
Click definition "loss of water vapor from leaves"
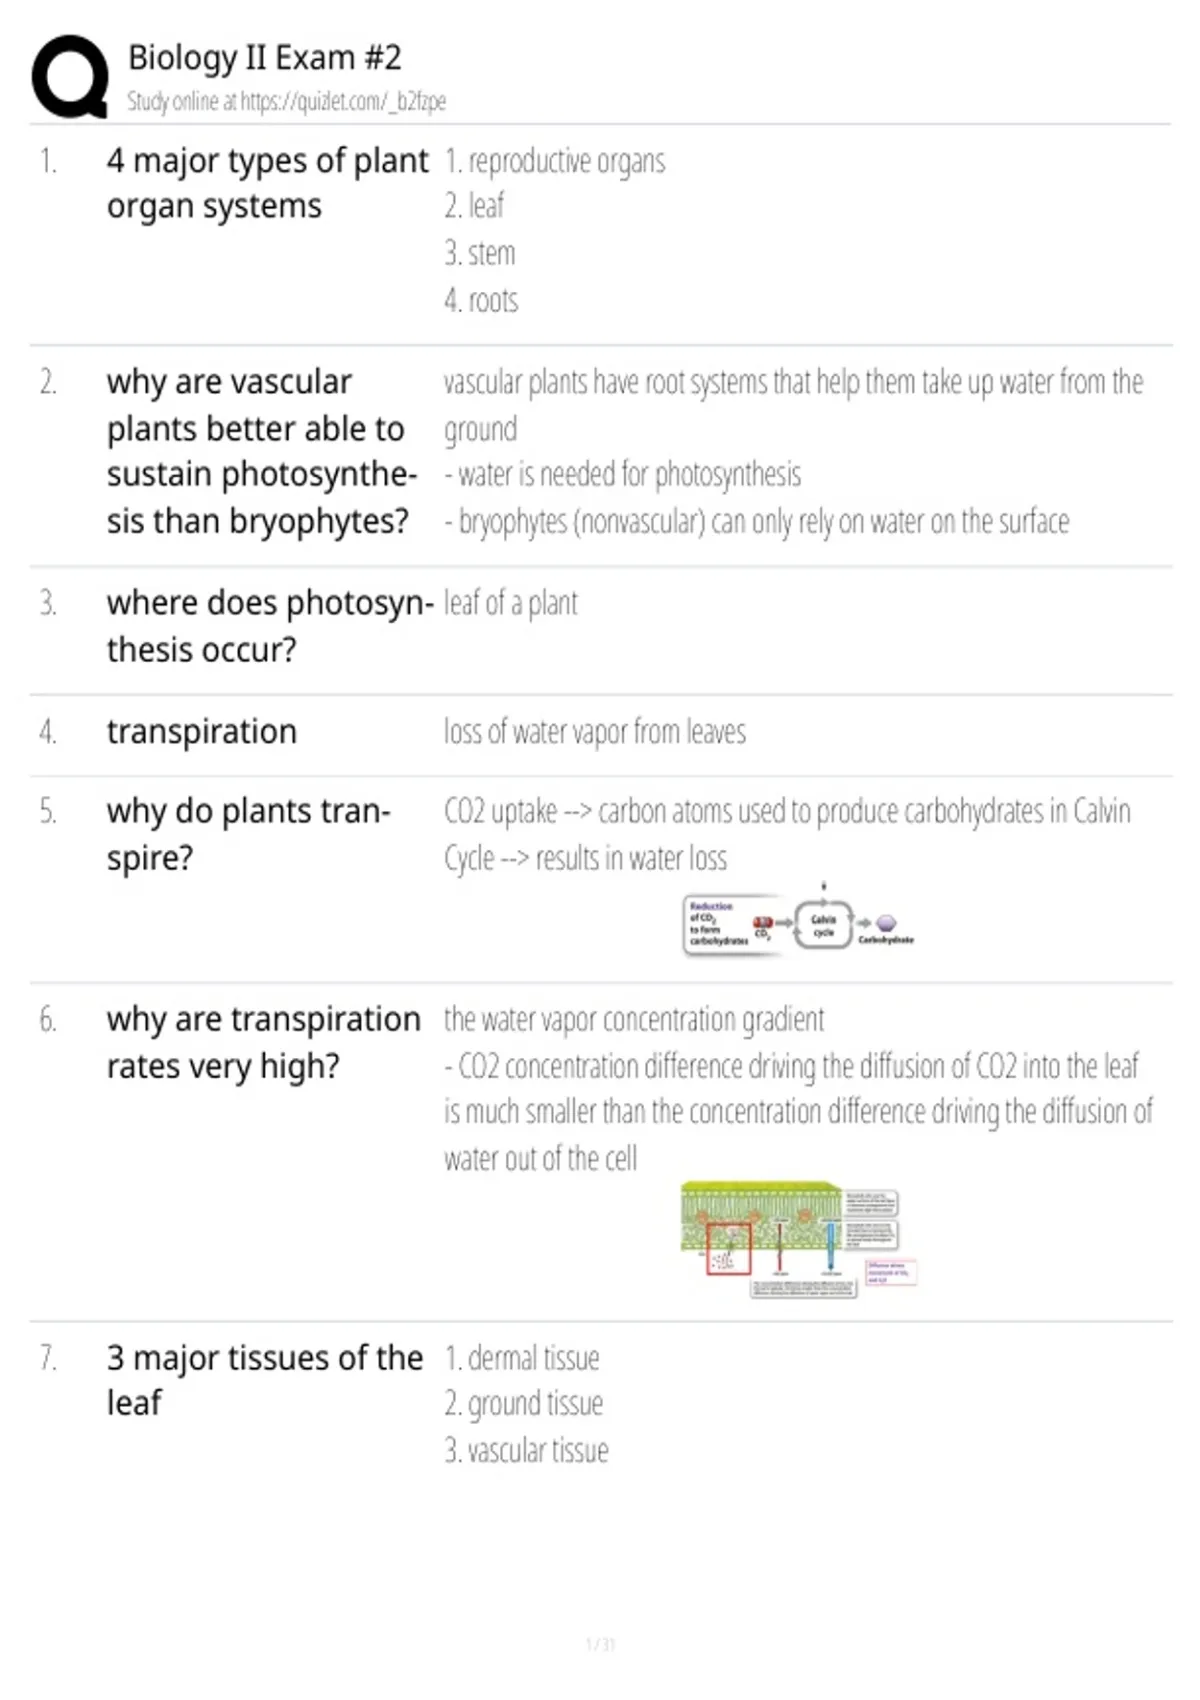tap(594, 732)
